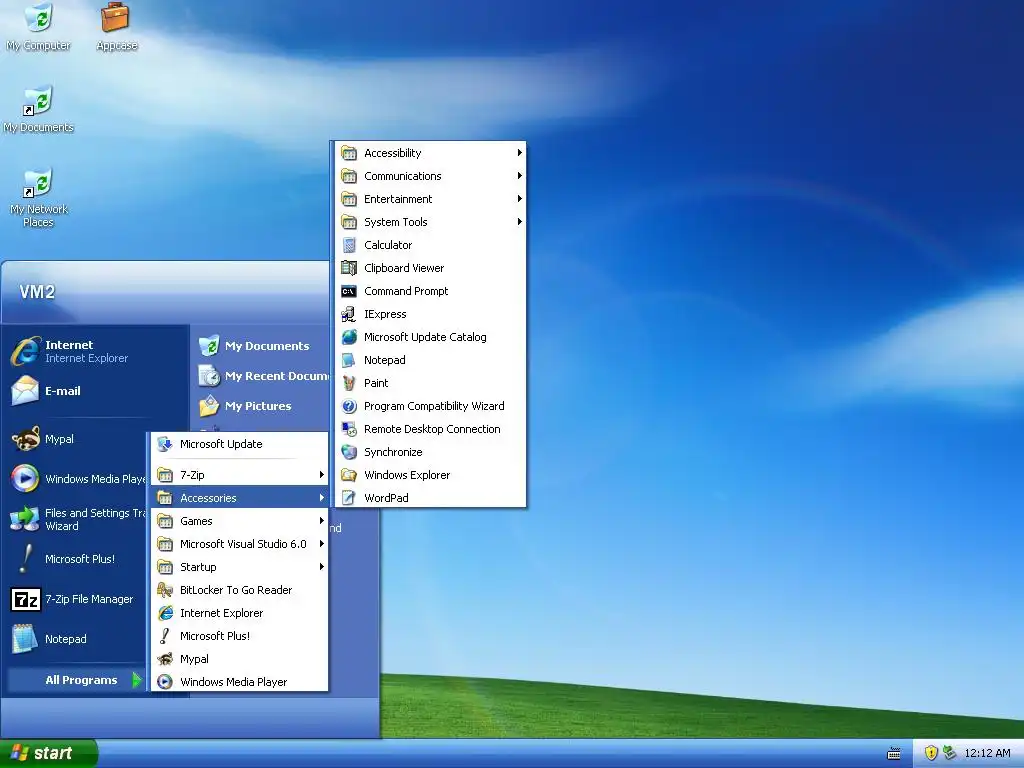Image resolution: width=1024 pixels, height=768 pixels.
Task: Click the network tray icon beside clock
Action: 949,753
